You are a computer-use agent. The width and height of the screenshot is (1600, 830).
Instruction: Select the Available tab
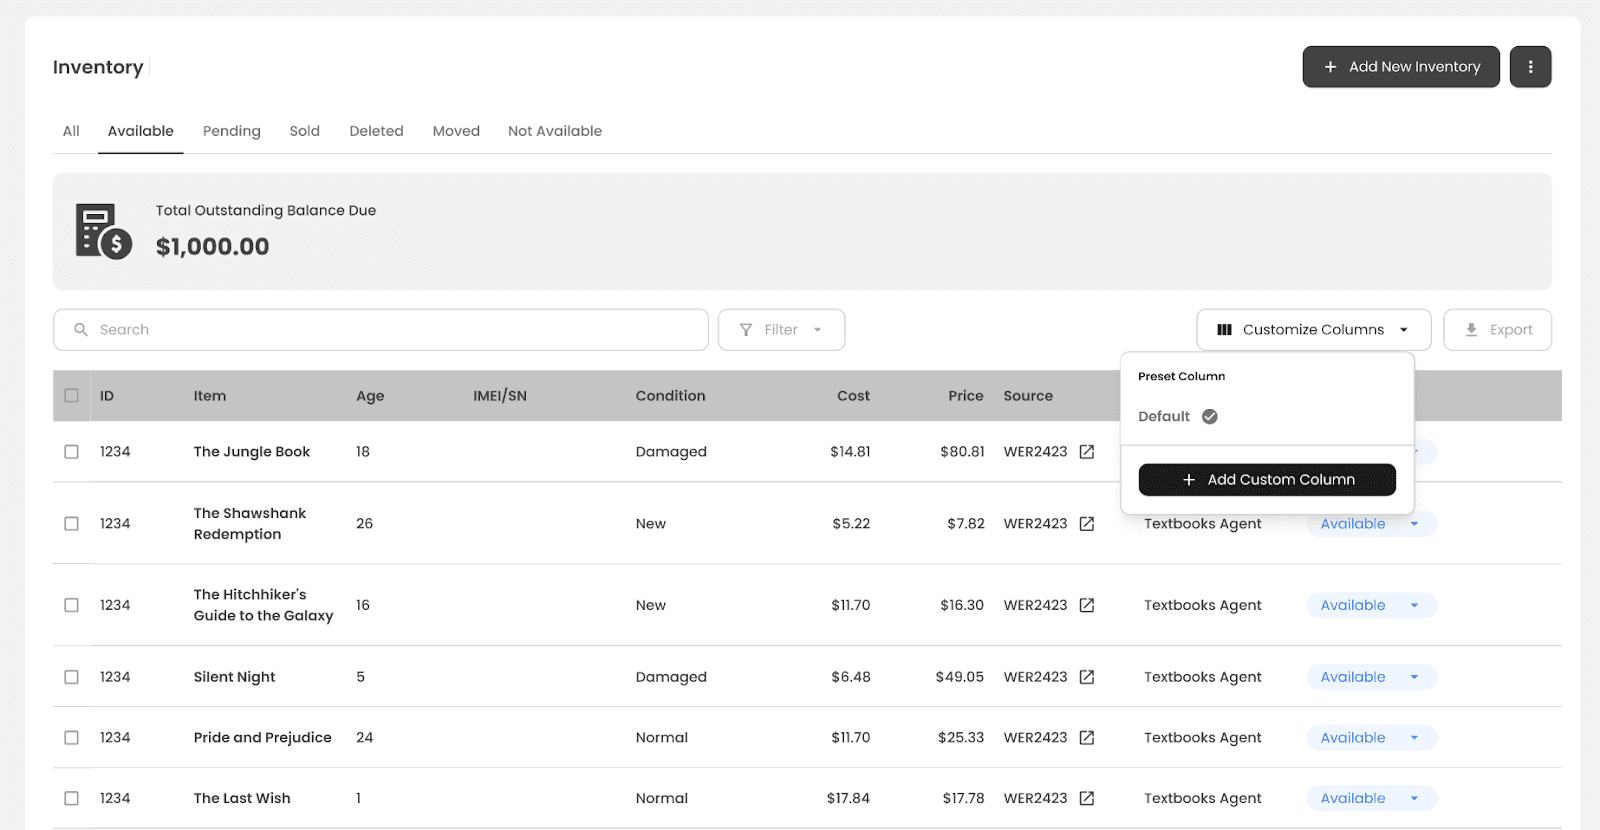pos(141,131)
